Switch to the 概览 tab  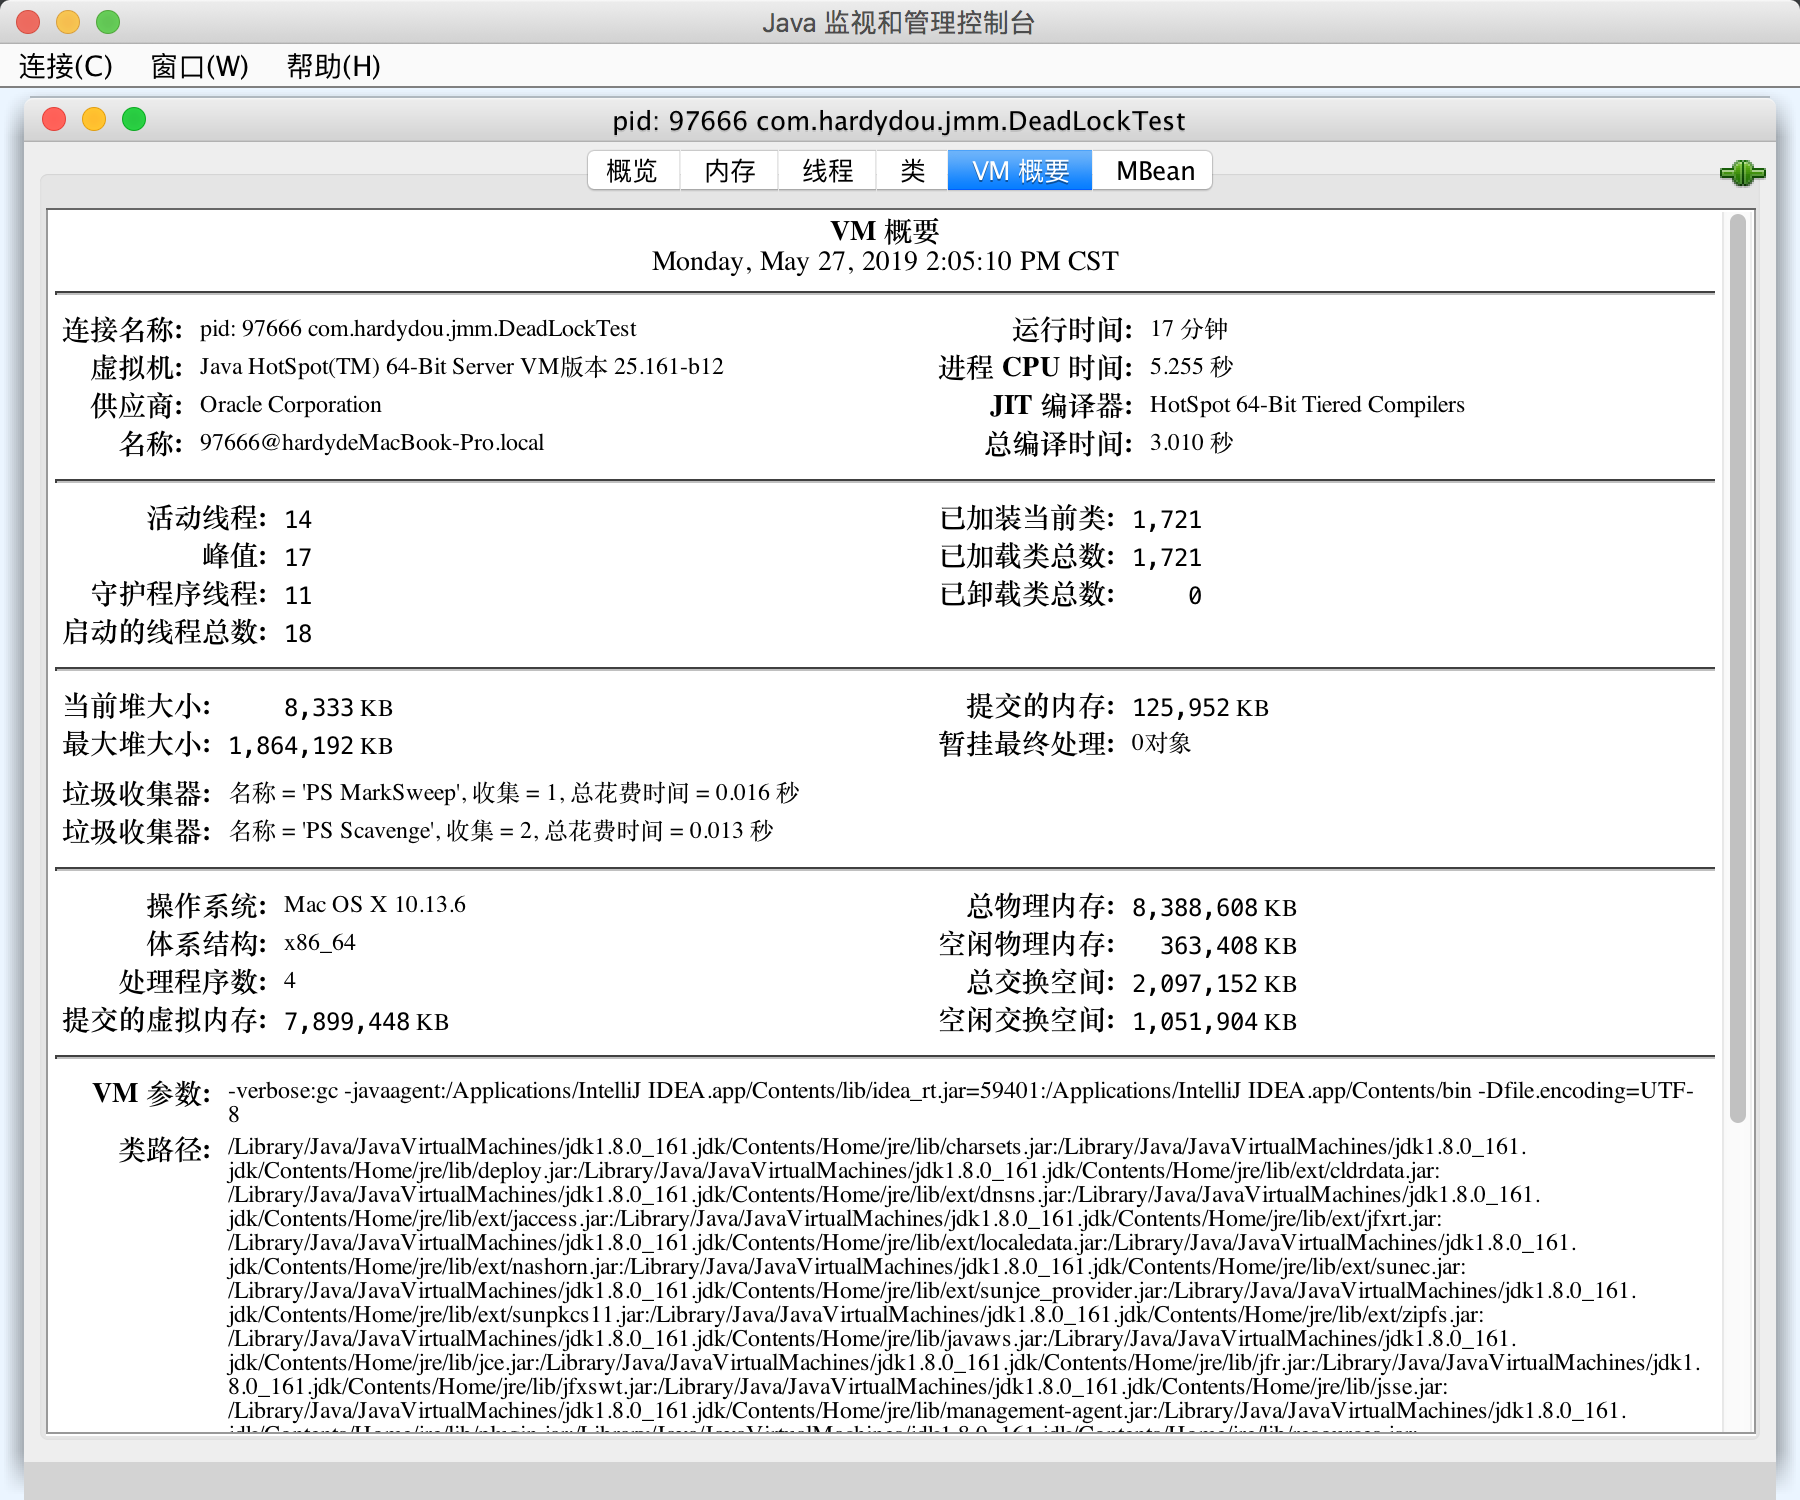pyautogui.click(x=632, y=171)
